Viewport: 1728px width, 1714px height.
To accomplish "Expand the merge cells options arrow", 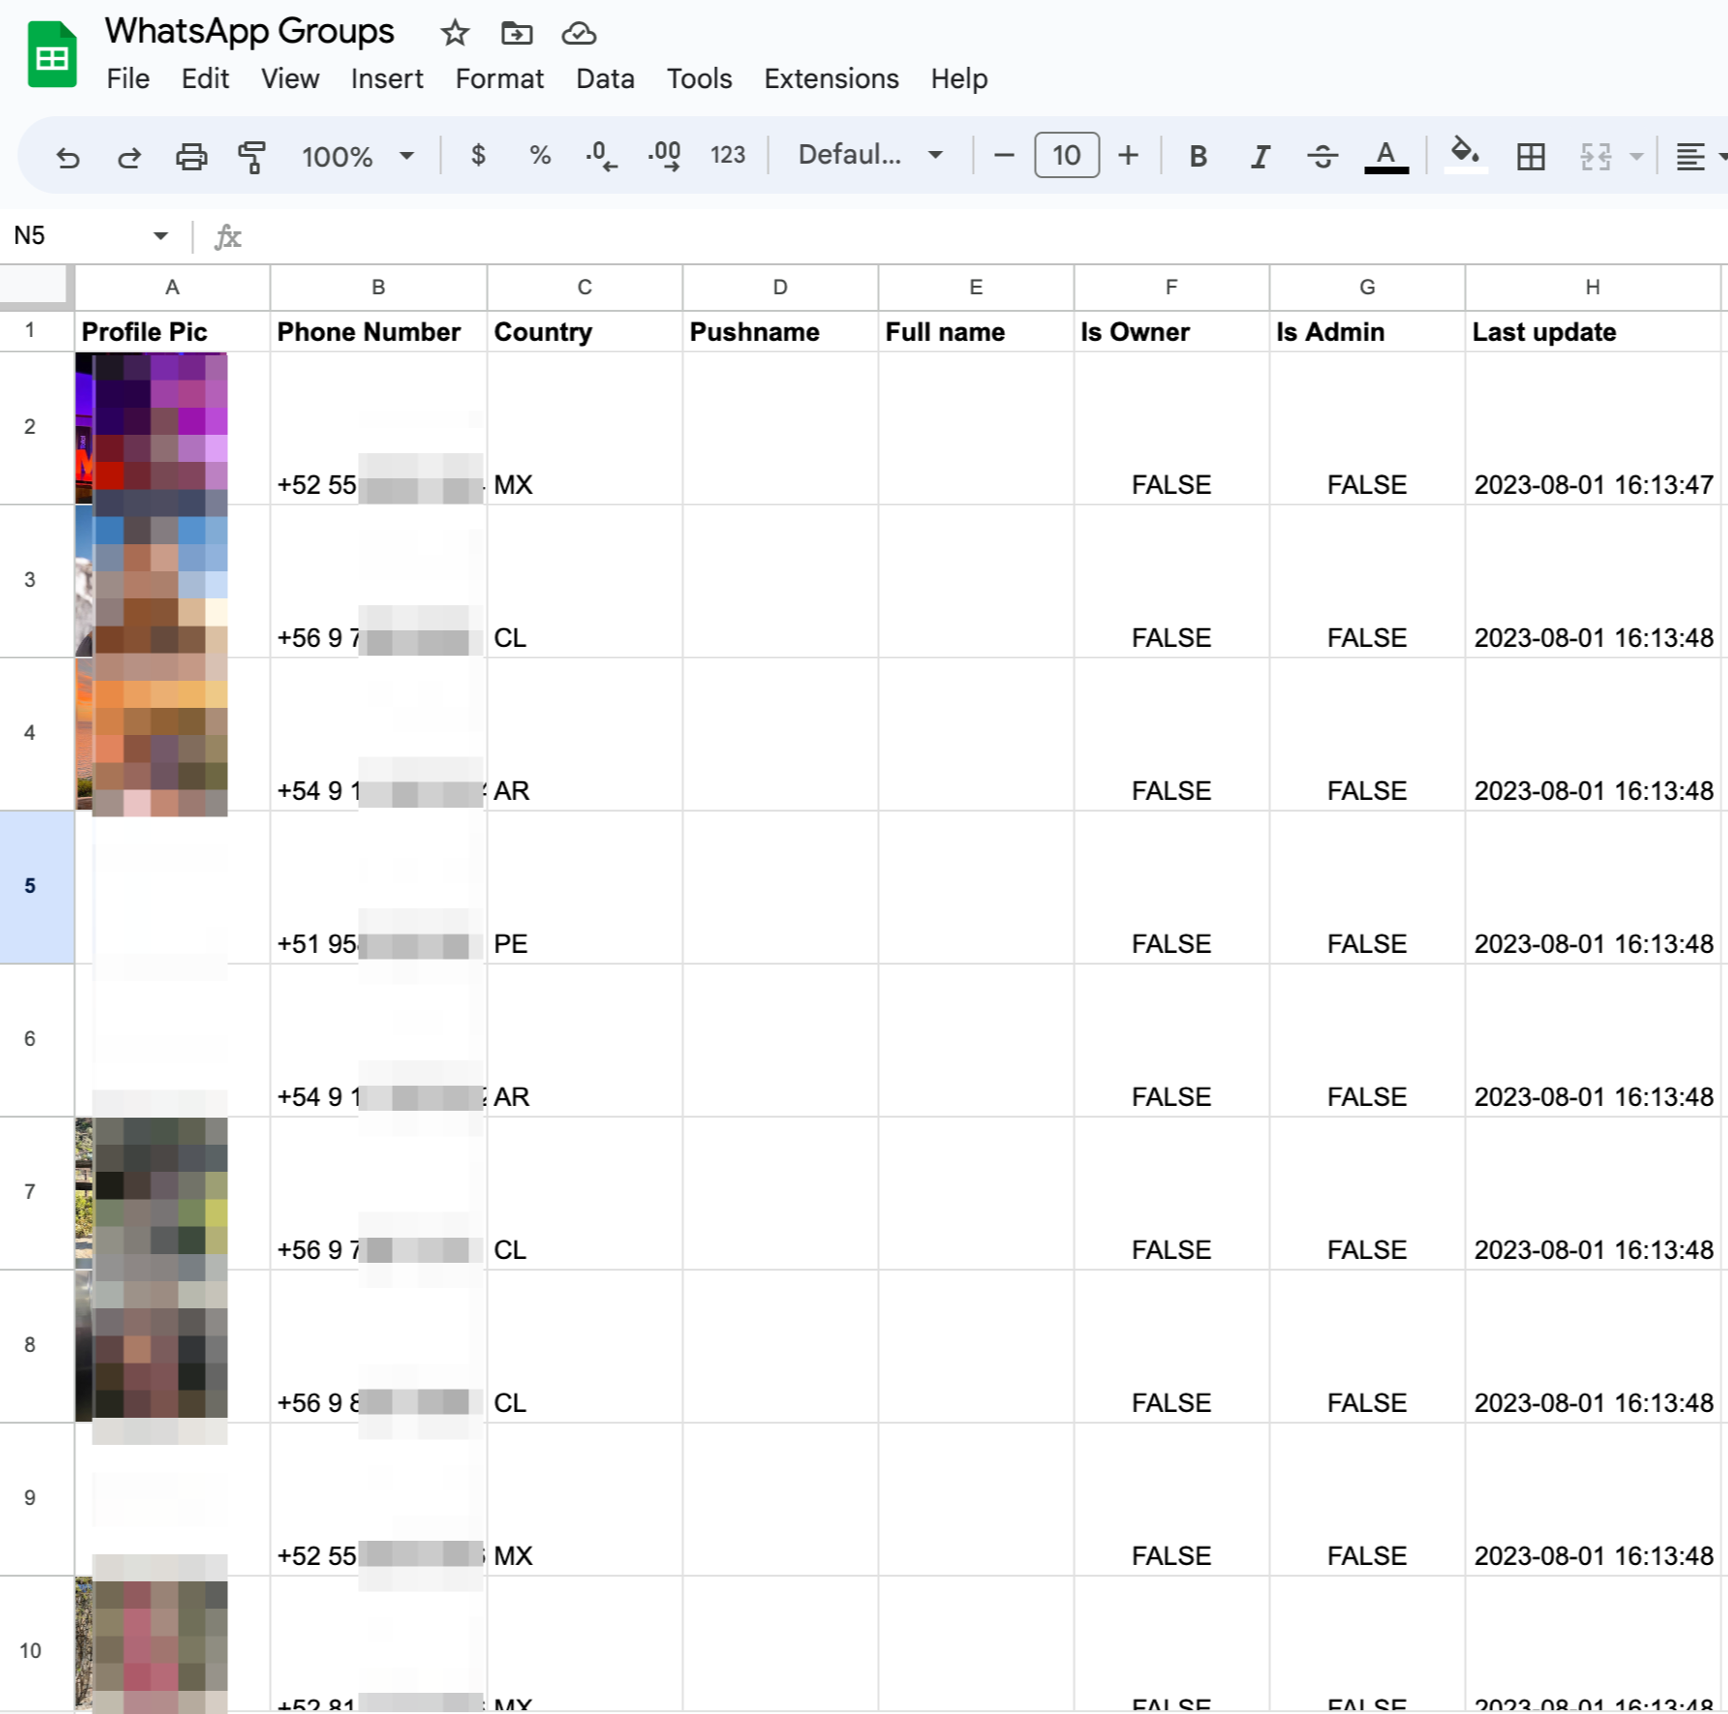I will pos(1636,156).
